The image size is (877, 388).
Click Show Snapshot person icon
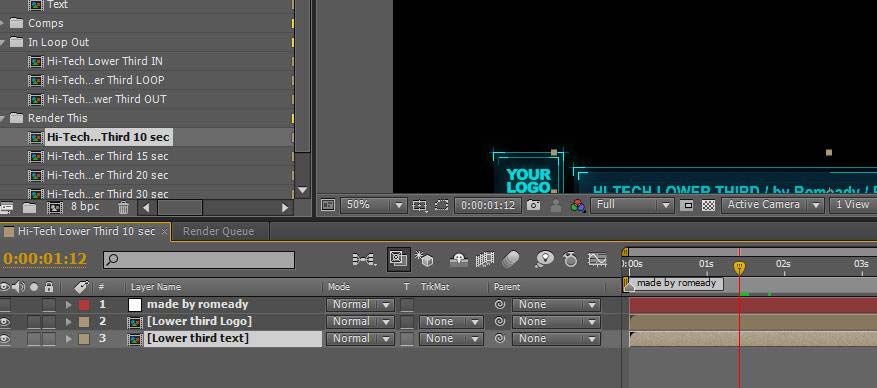[x=555, y=205]
